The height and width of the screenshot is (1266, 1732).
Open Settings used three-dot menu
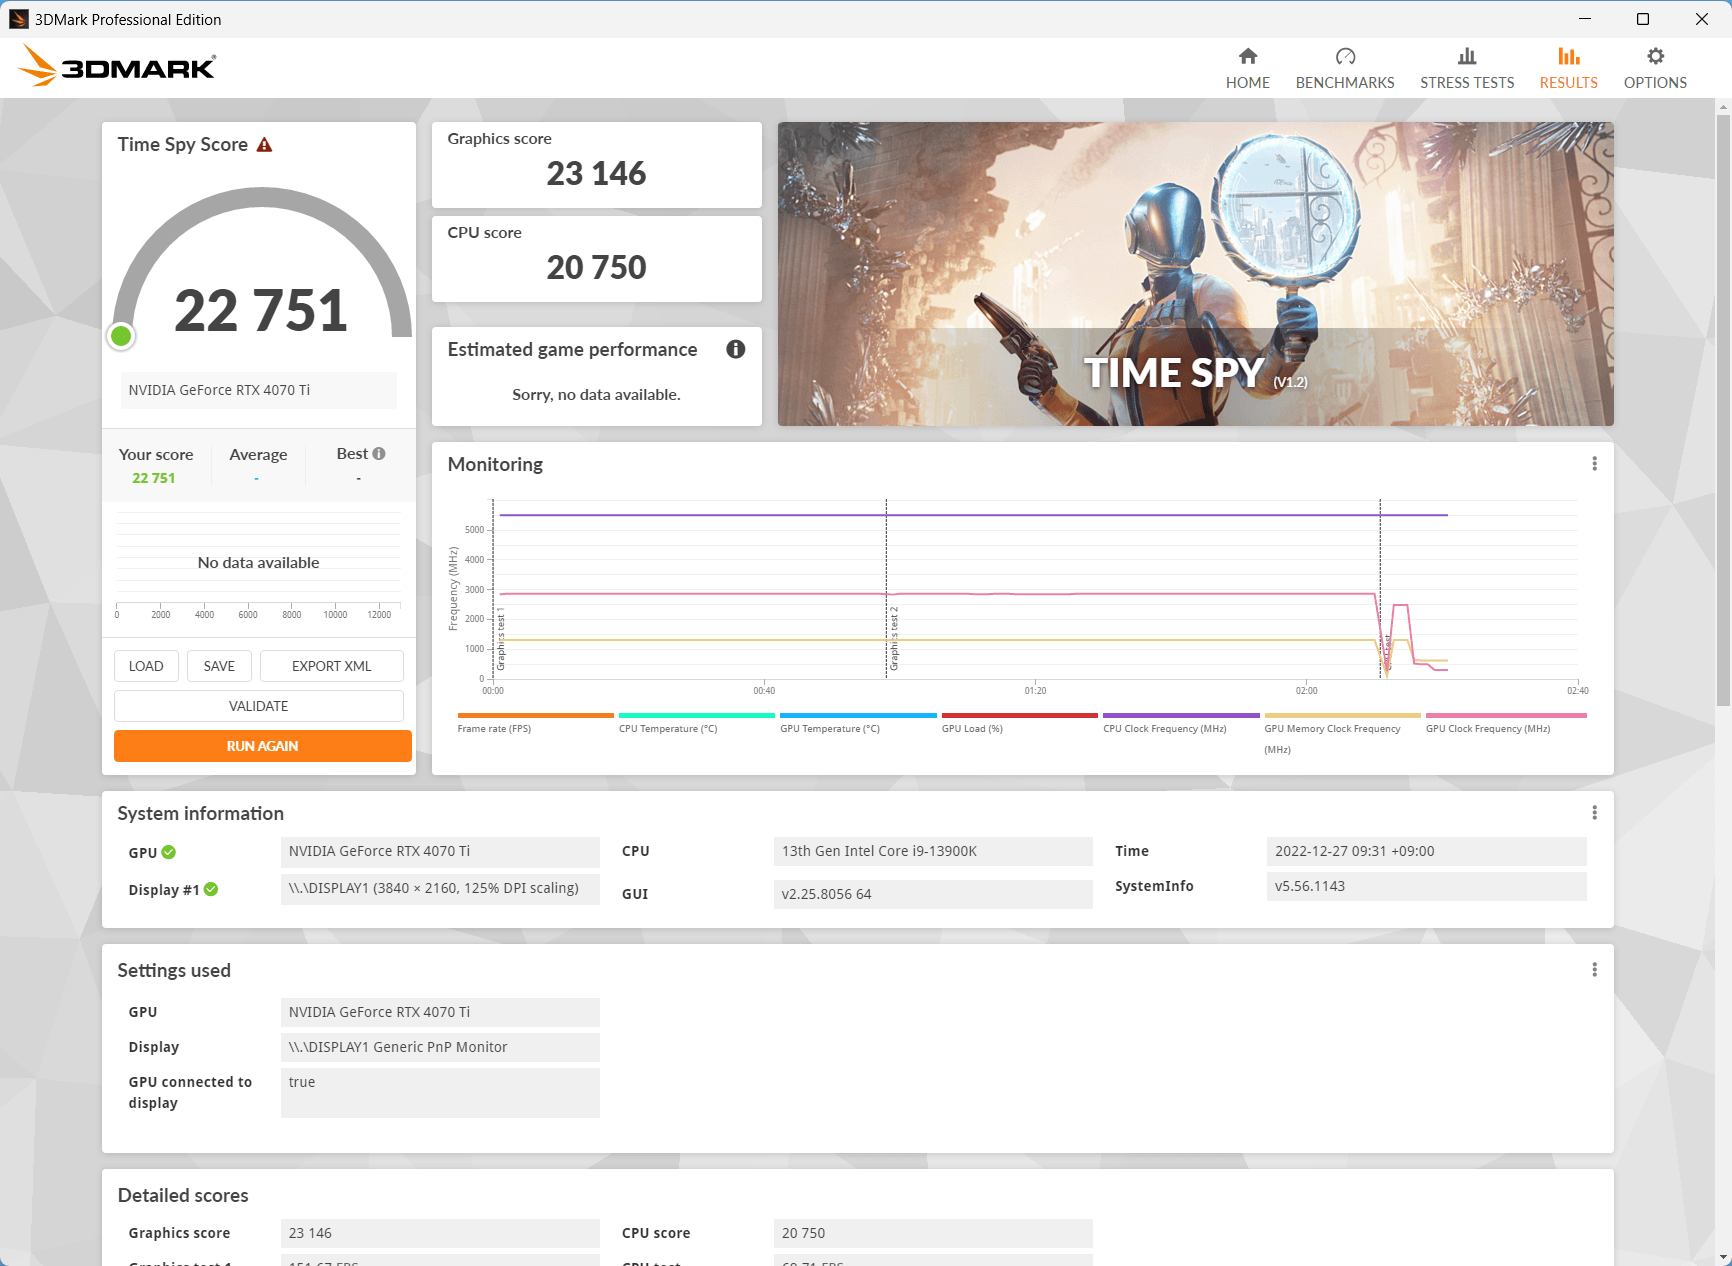click(1594, 970)
